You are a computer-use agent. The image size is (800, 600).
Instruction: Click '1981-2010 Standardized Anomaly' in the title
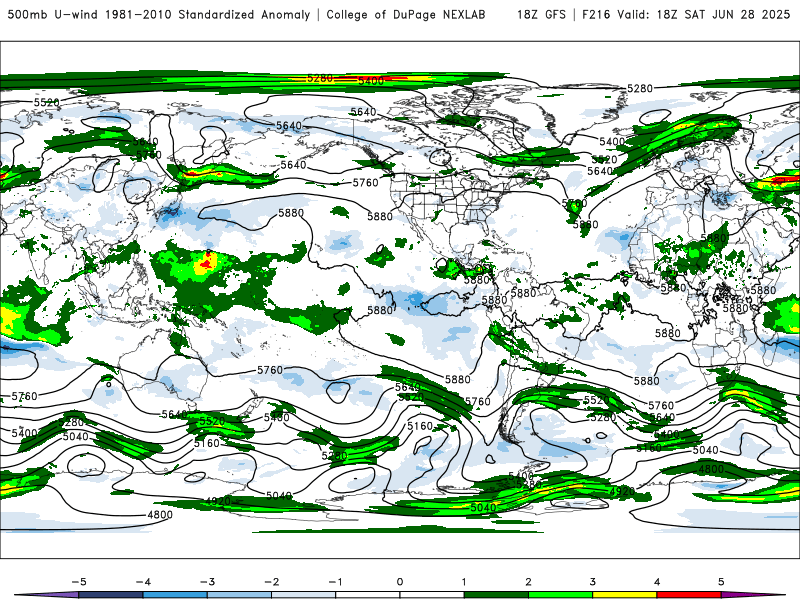(207, 14)
